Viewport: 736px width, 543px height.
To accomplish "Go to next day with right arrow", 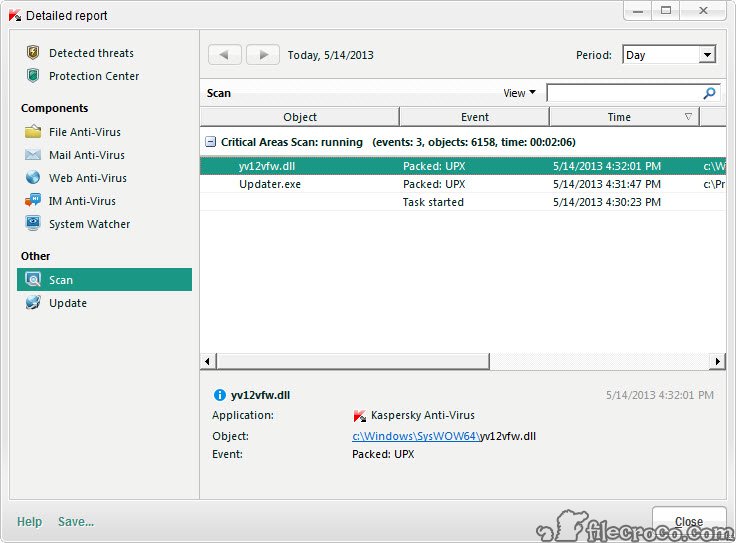I will pos(263,55).
